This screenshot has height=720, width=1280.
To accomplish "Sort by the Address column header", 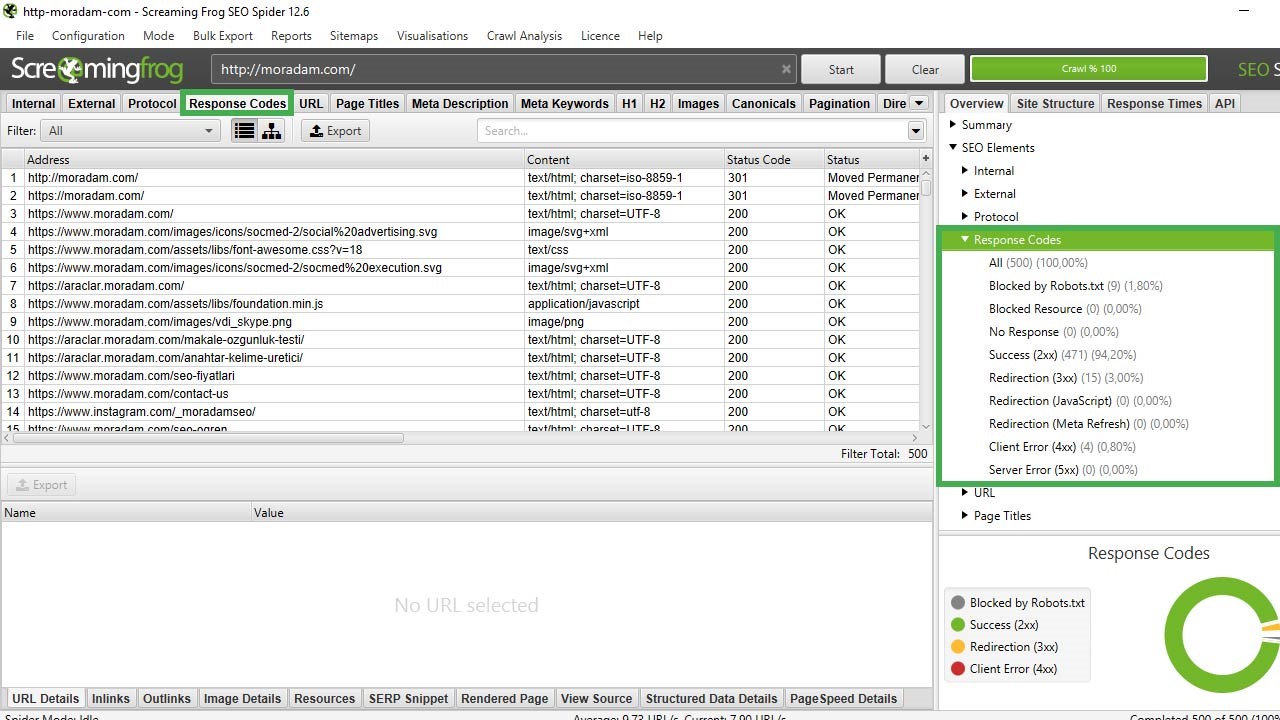I will tap(274, 159).
